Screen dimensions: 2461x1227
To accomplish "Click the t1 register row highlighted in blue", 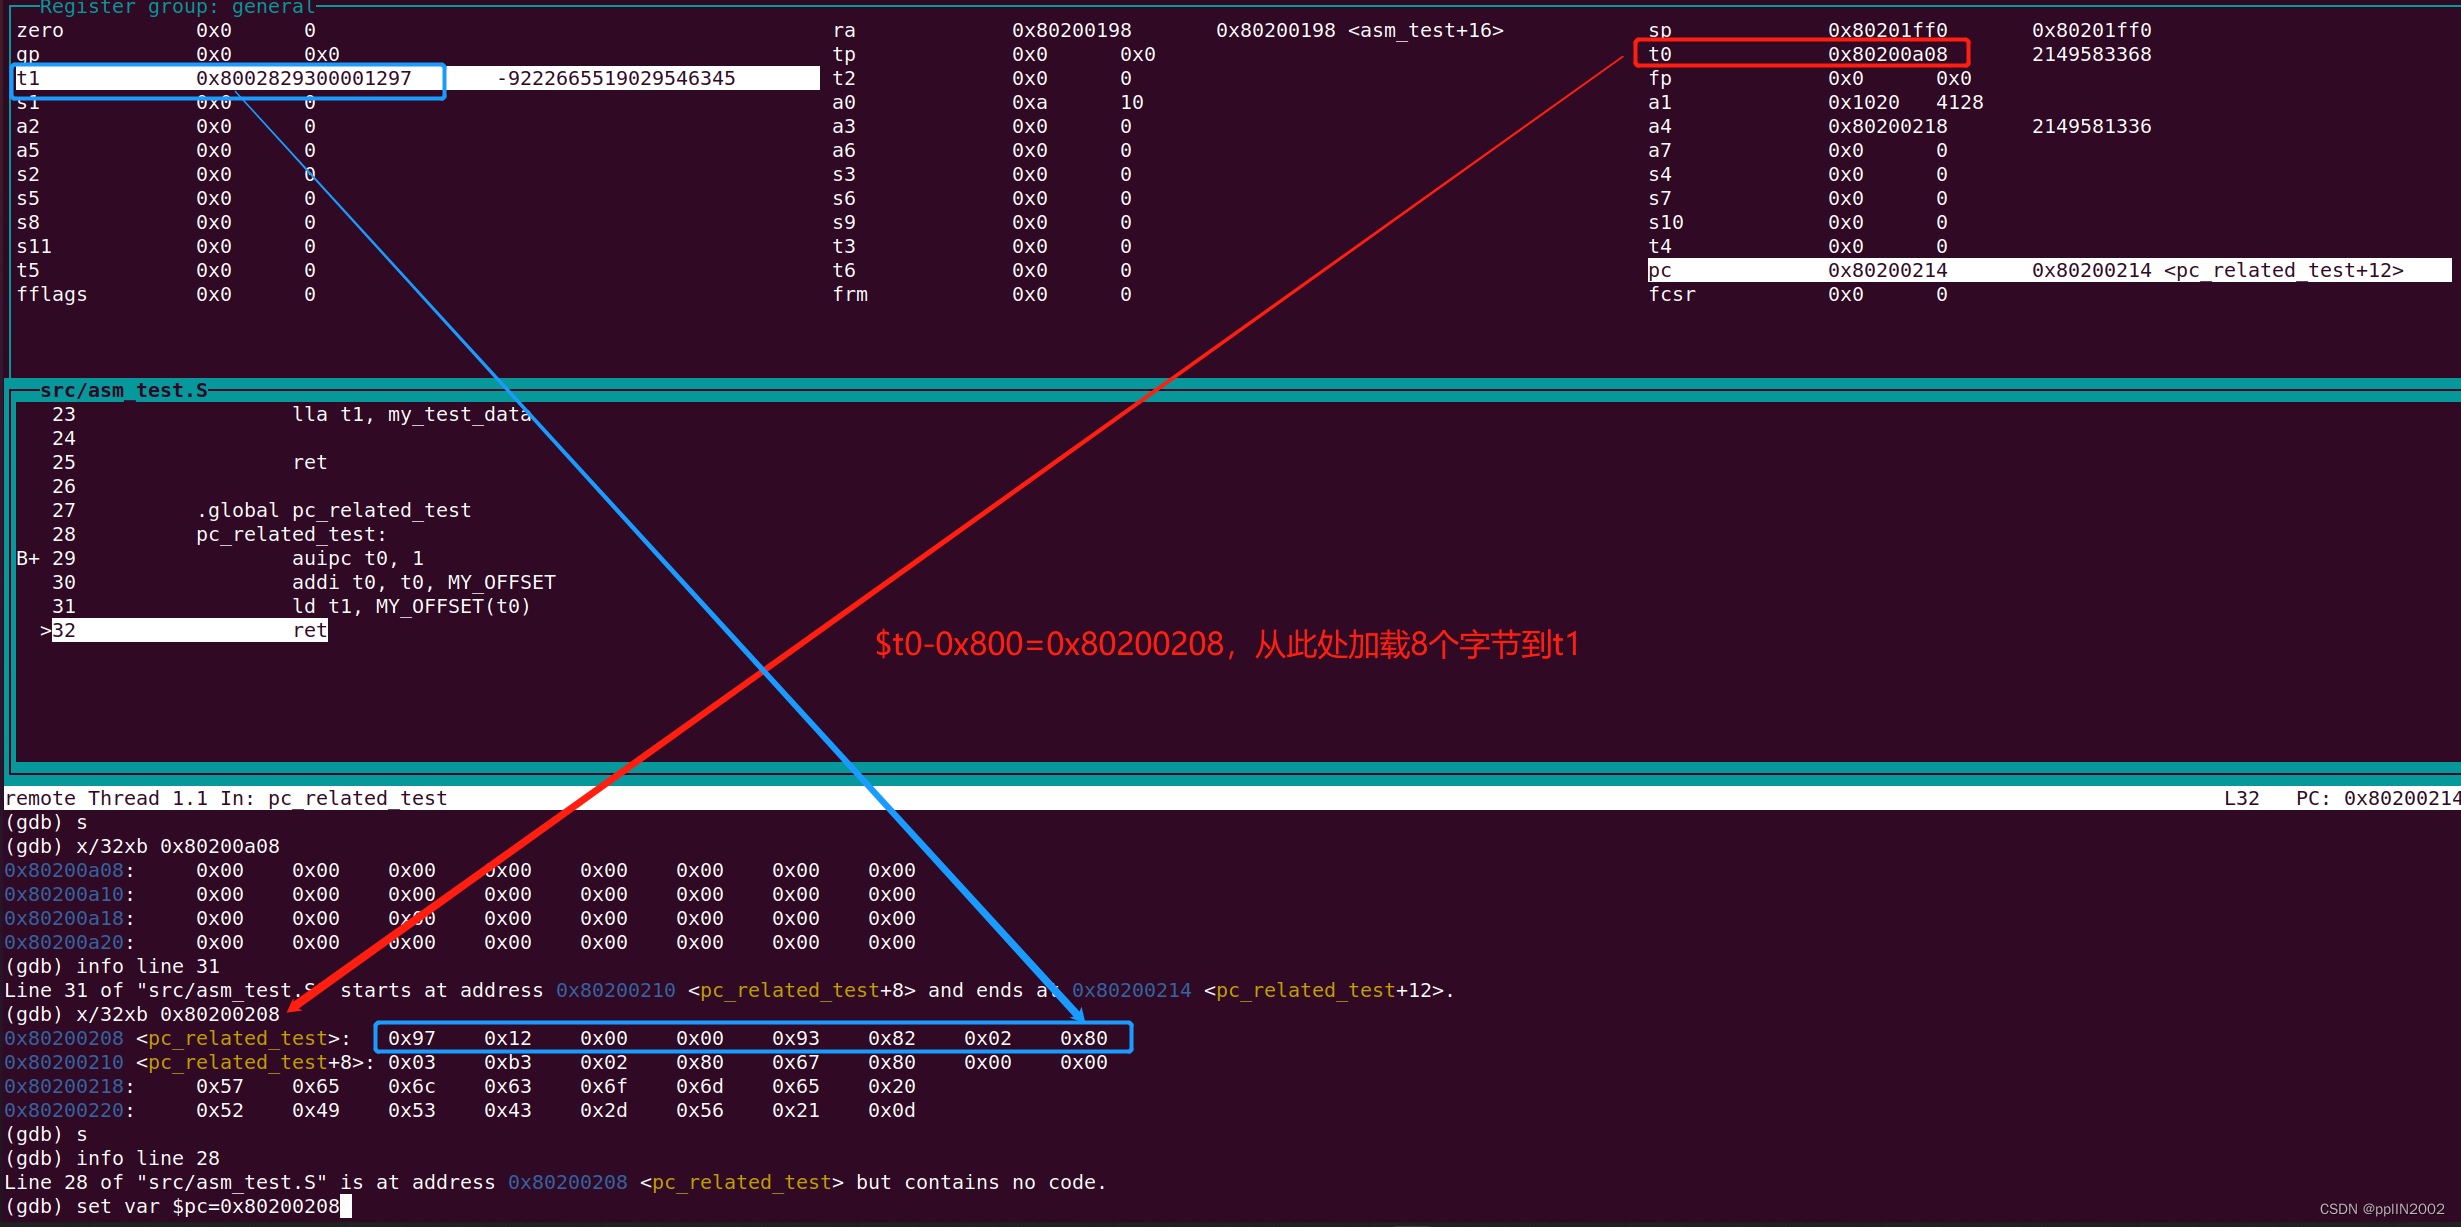I will point(228,79).
